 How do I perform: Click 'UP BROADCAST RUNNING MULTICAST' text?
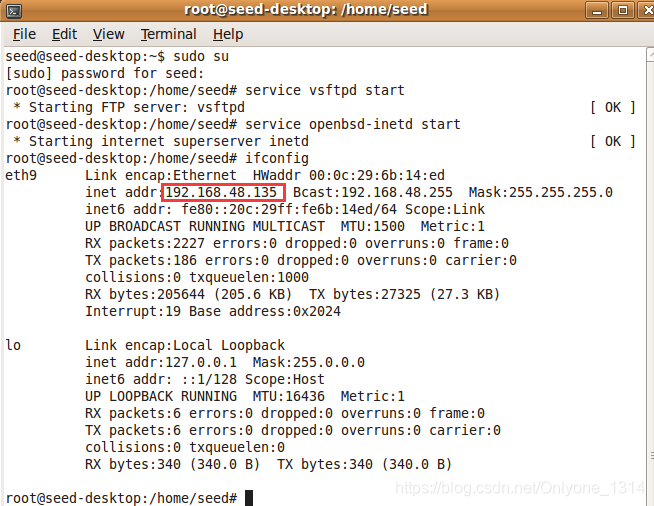coord(205,227)
